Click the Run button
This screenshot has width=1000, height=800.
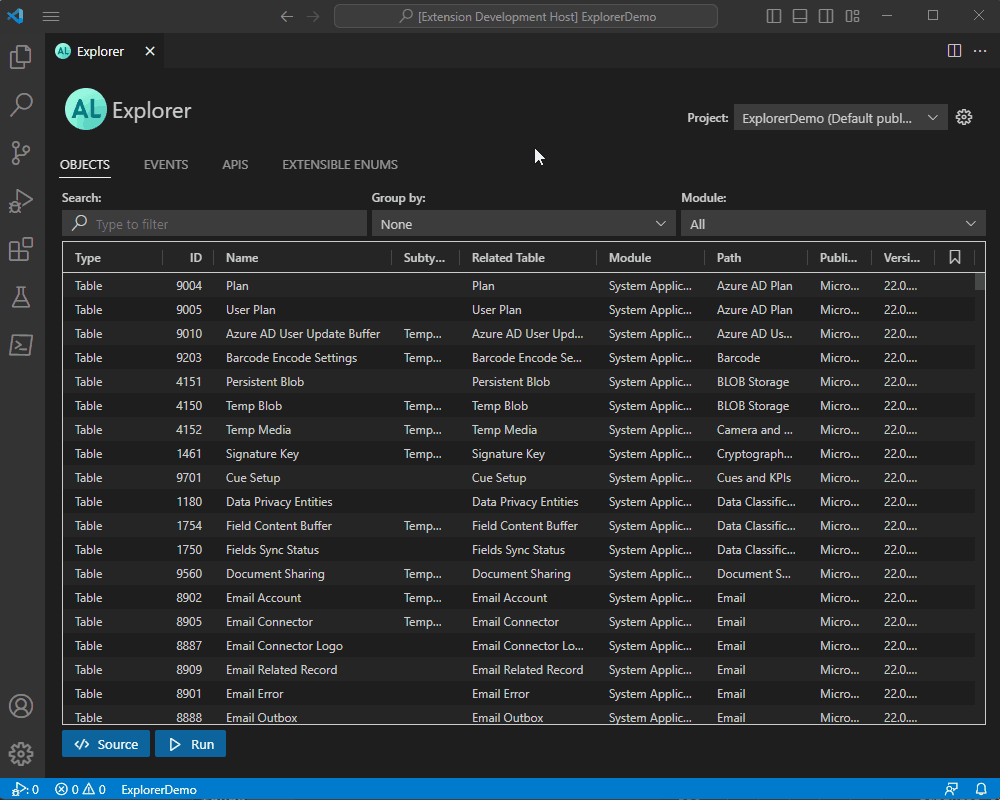190,744
